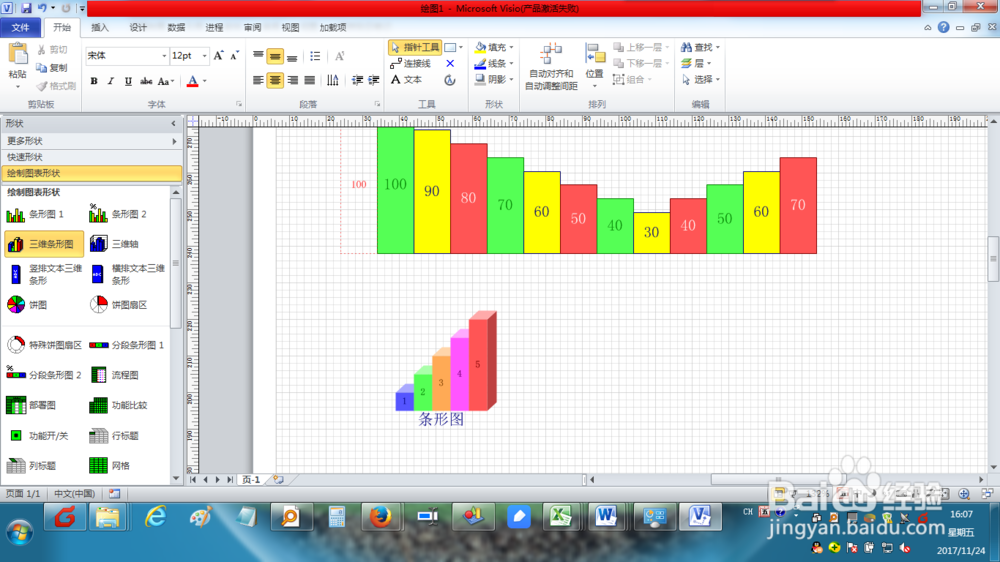Select the 条形图 1 shape
The width and height of the screenshot is (1000, 562).
[x=36, y=214]
